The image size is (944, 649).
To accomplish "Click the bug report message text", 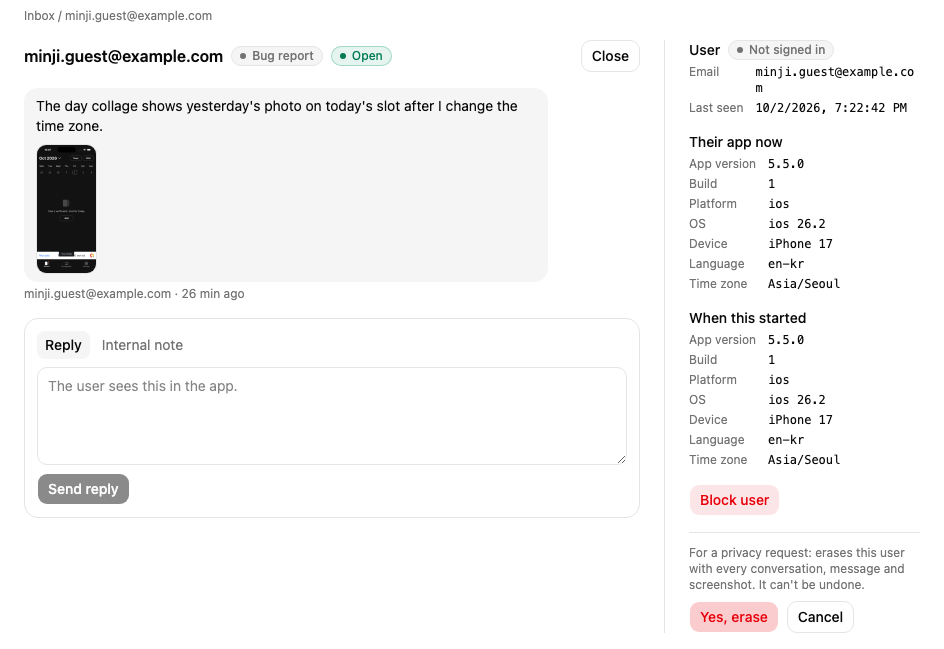I will [x=277, y=116].
